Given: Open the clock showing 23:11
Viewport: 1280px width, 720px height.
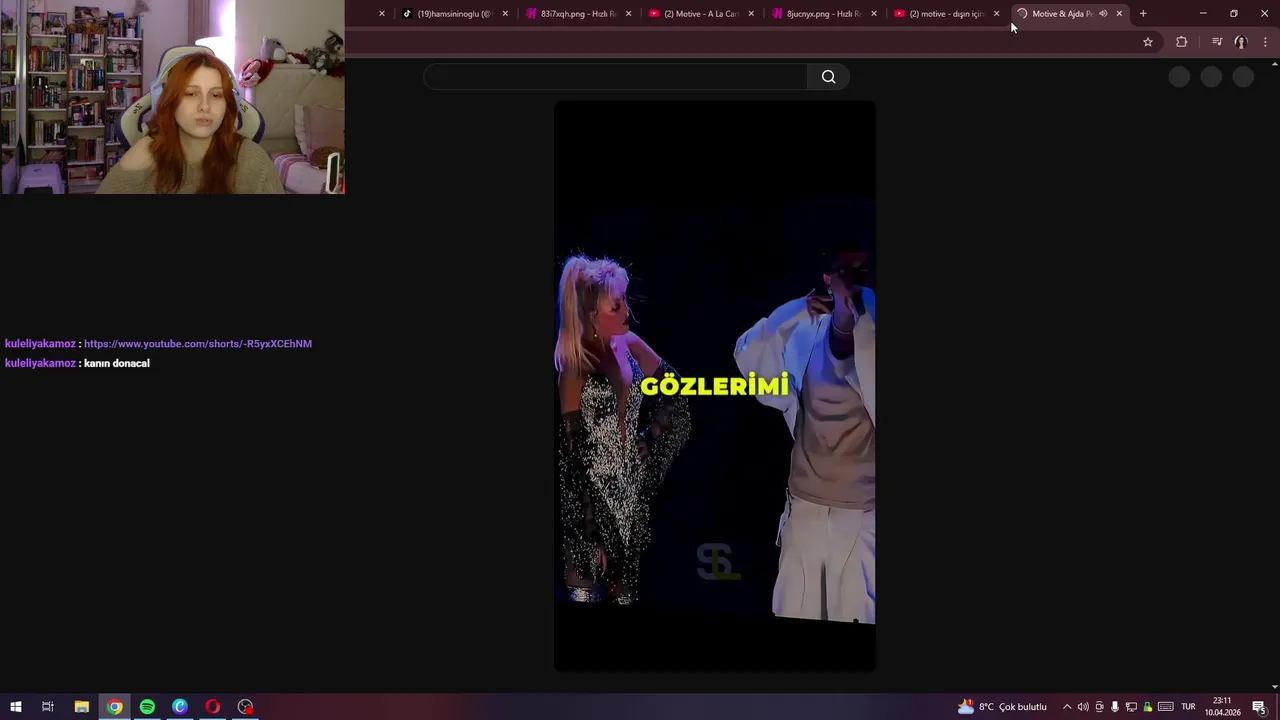Looking at the screenshot, I should 1222,707.
